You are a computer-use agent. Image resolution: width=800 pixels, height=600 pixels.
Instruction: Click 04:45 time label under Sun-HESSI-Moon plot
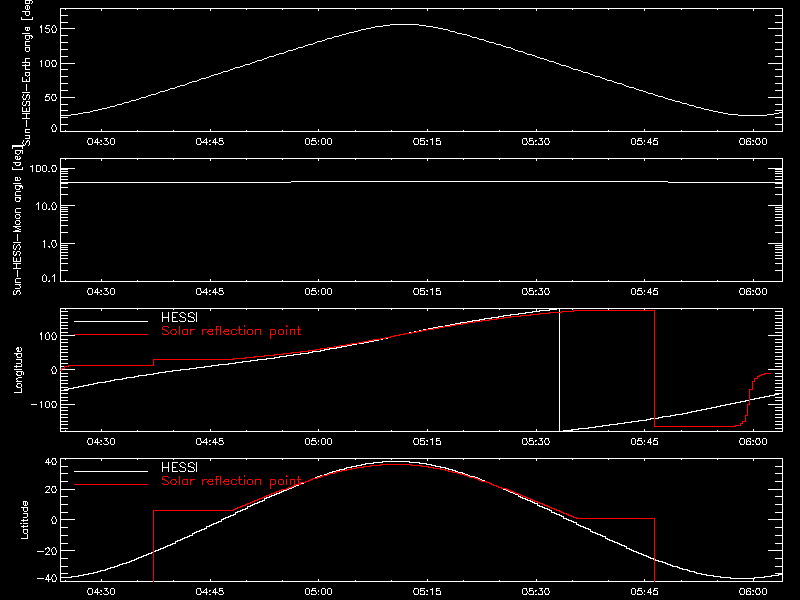pyautogui.click(x=210, y=292)
